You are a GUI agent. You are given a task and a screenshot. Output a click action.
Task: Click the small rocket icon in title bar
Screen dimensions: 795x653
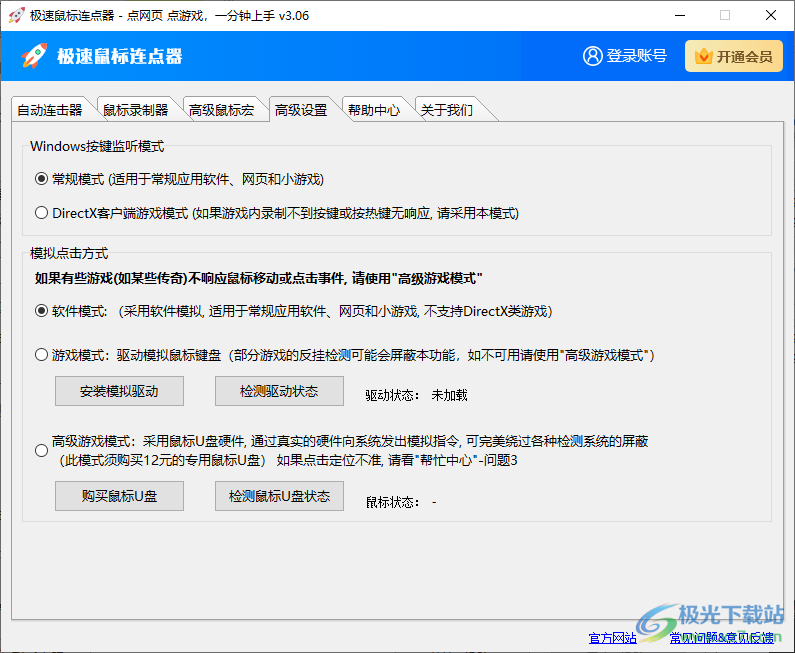[x=16, y=15]
